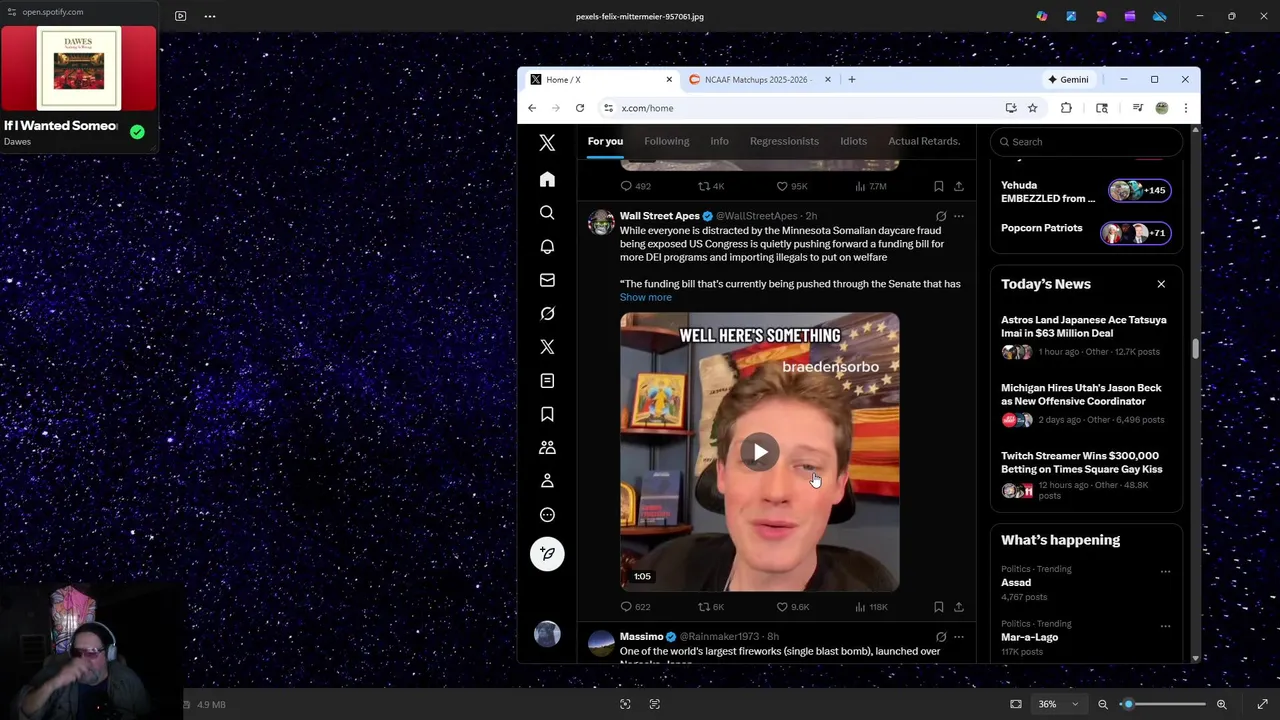Open More circle icon in X sidebar
The width and height of the screenshot is (1280, 720).
click(x=547, y=515)
